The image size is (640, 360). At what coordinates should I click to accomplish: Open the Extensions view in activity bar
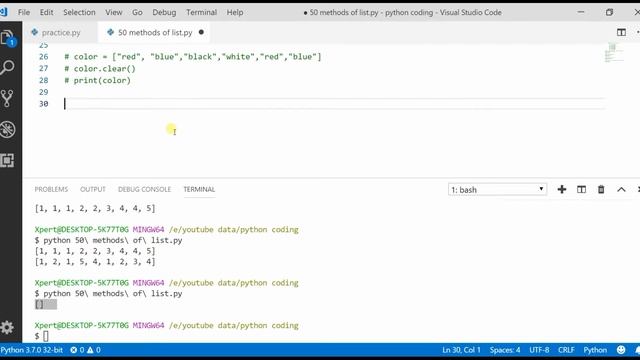[x=7, y=160]
